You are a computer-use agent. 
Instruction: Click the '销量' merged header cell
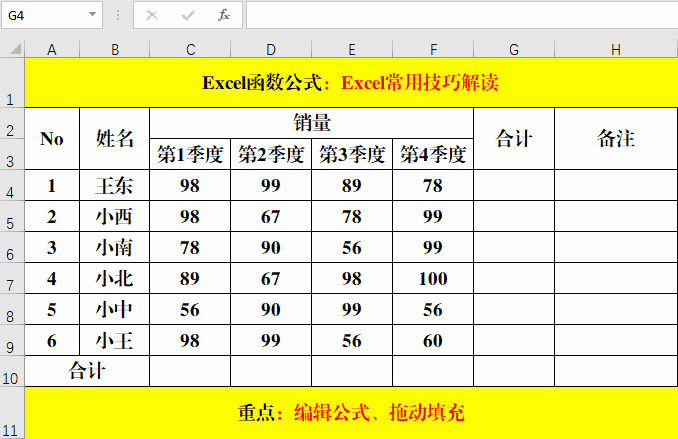click(311, 123)
